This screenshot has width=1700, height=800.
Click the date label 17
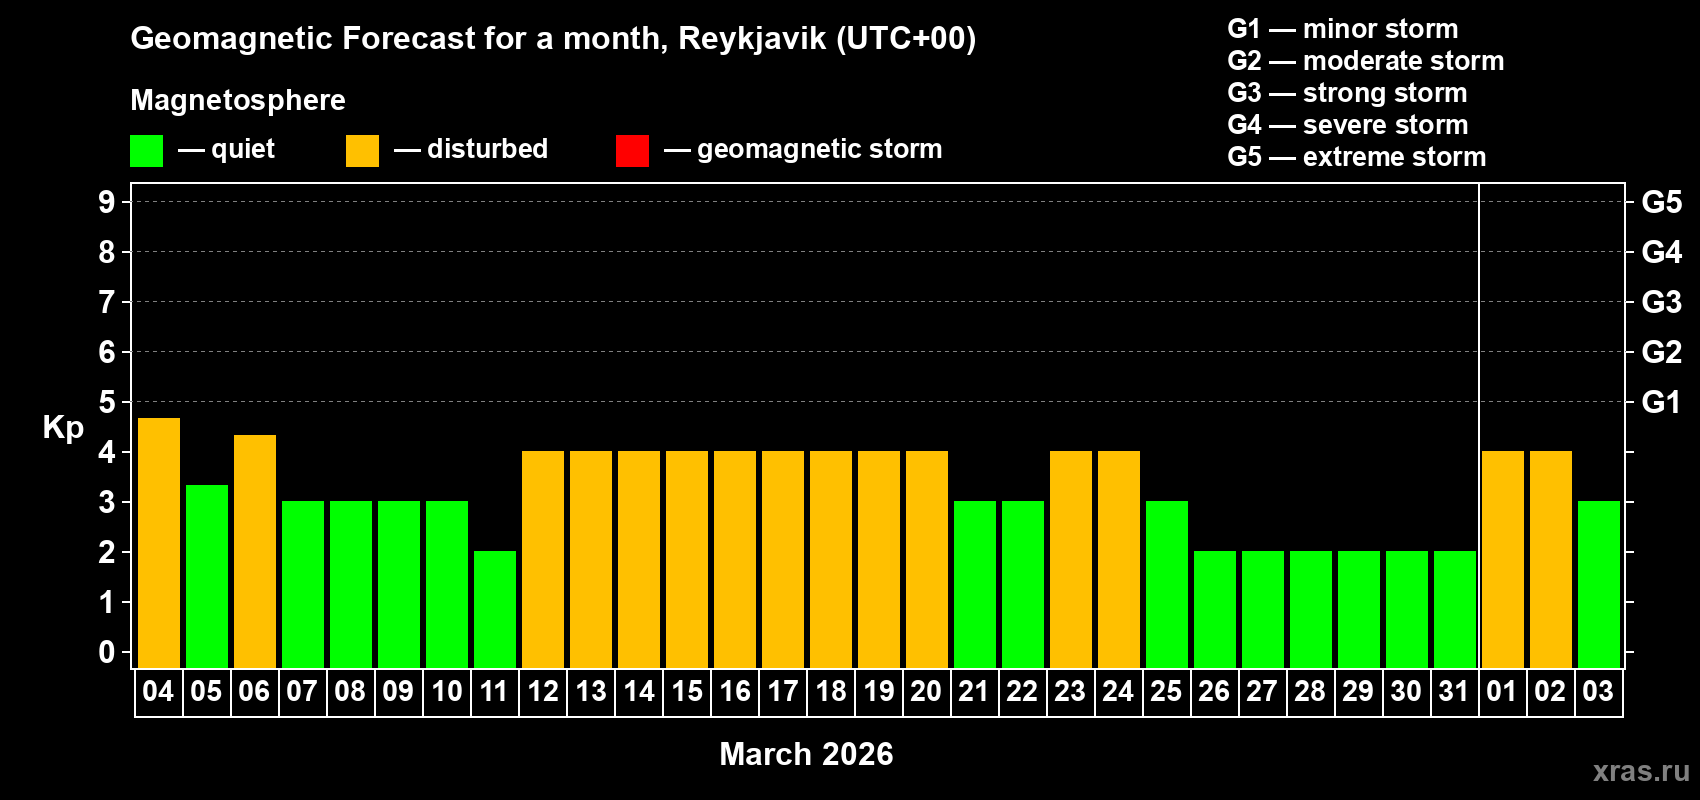click(x=782, y=692)
